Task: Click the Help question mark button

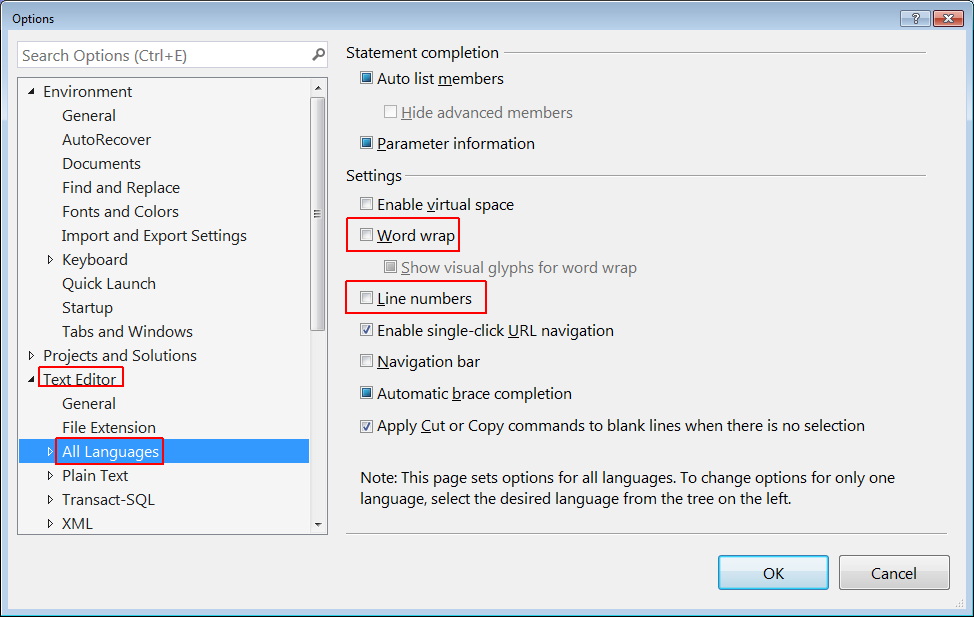Action: coord(914,18)
